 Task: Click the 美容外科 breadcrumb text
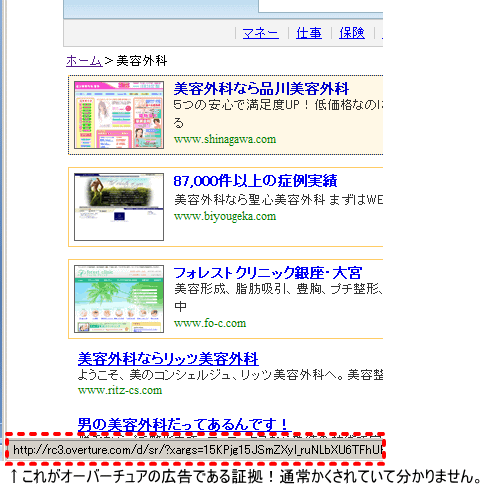tap(142, 61)
